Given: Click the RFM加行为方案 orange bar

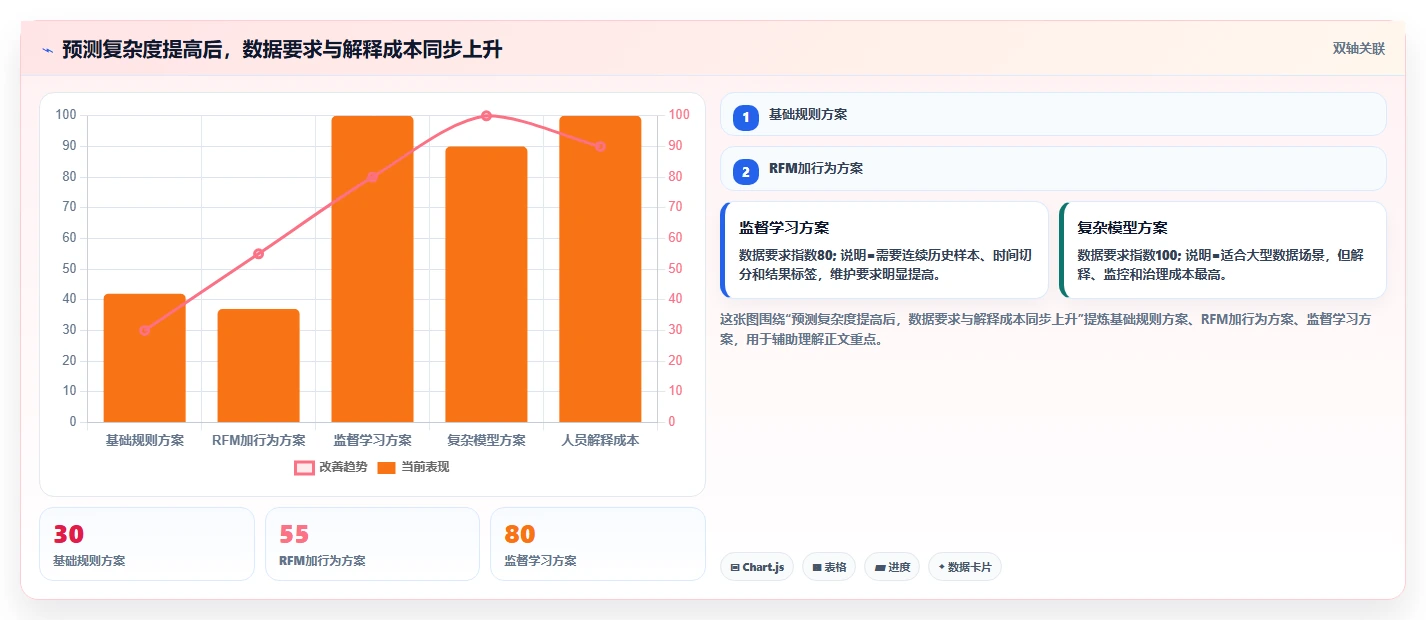Looking at the screenshot, I should pos(259,366).
